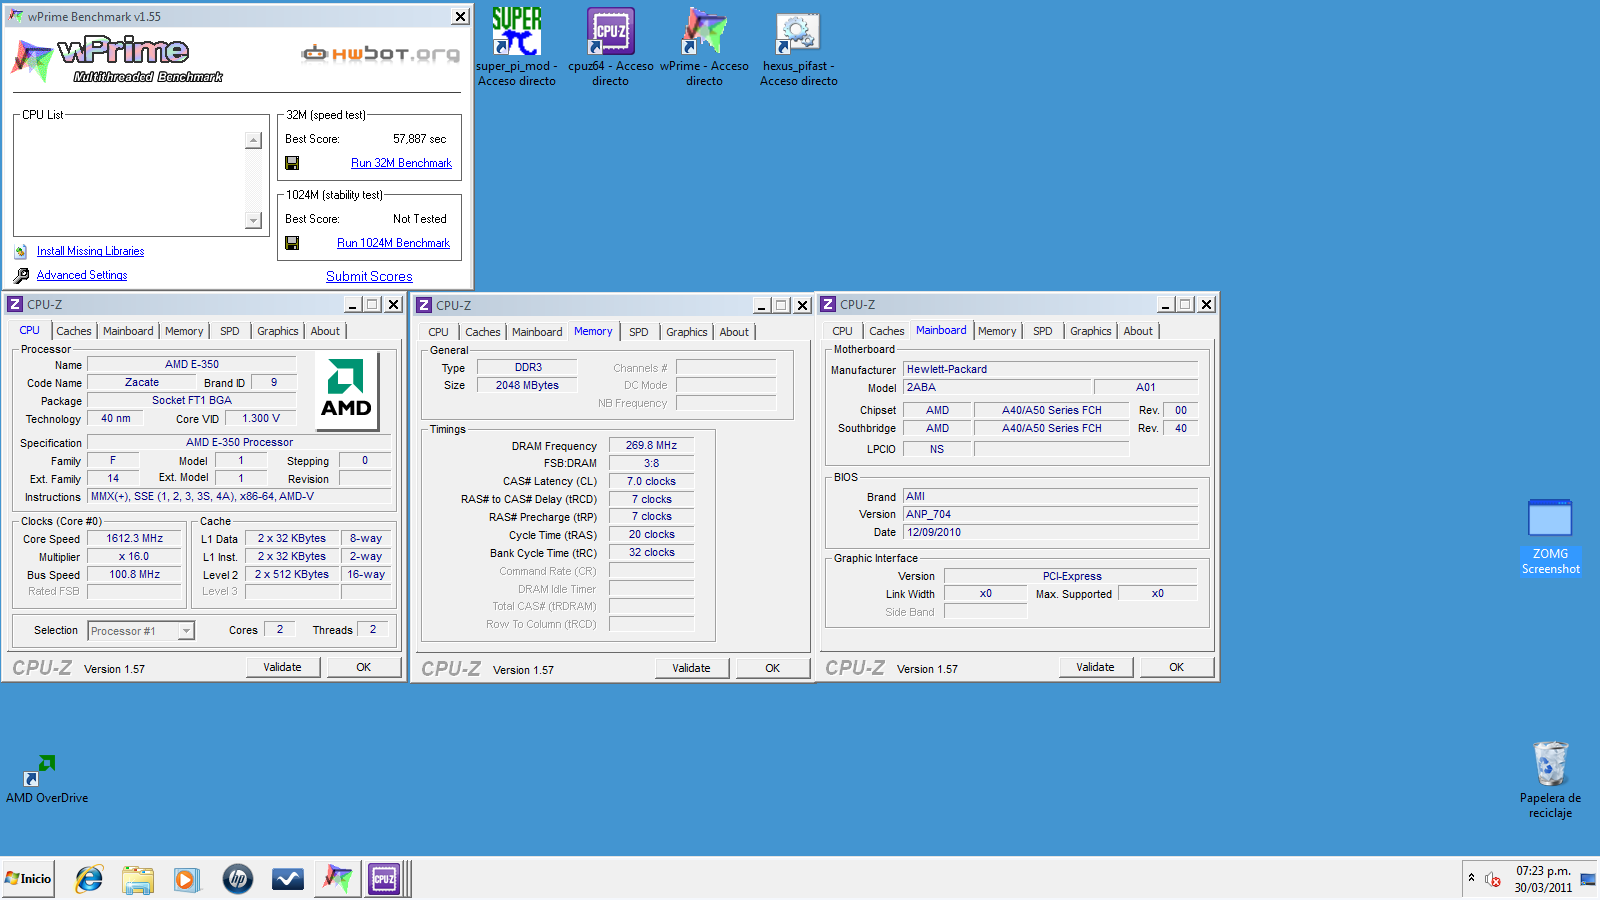1600x900 pixels.
Task: Switch to SPD tab in left CPU-Z
Action: click(230, 331)
